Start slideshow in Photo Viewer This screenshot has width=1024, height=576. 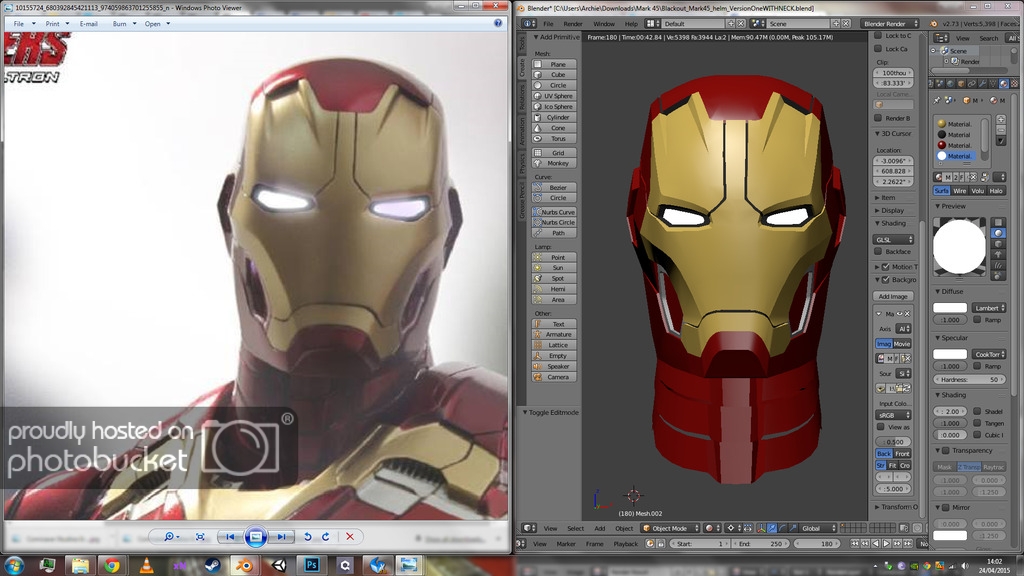(255, 537)
